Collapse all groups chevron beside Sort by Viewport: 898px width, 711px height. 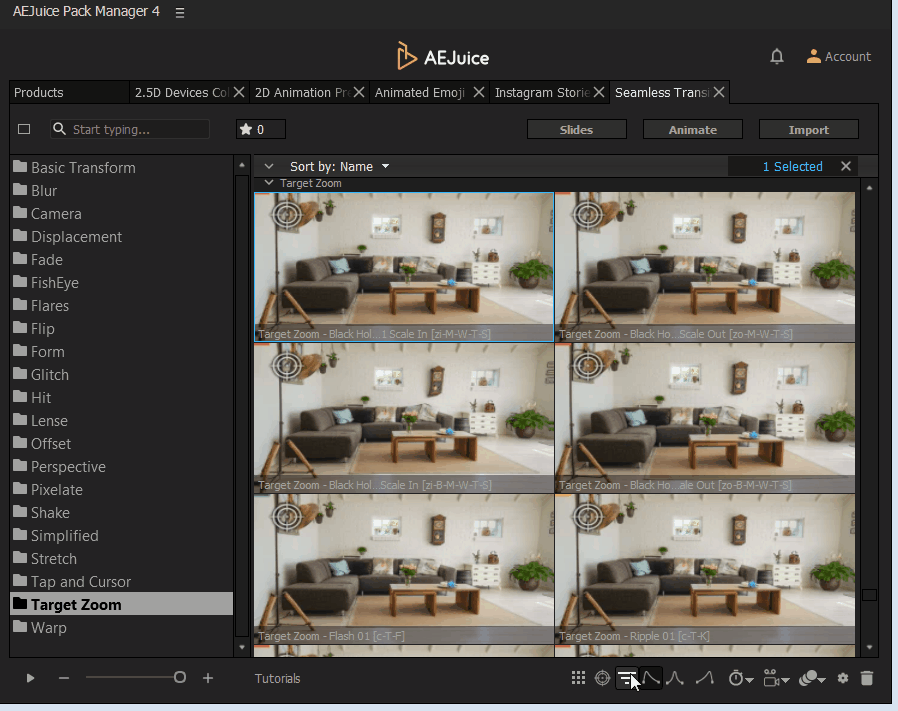pyautogui.click(x=269, y=167)
